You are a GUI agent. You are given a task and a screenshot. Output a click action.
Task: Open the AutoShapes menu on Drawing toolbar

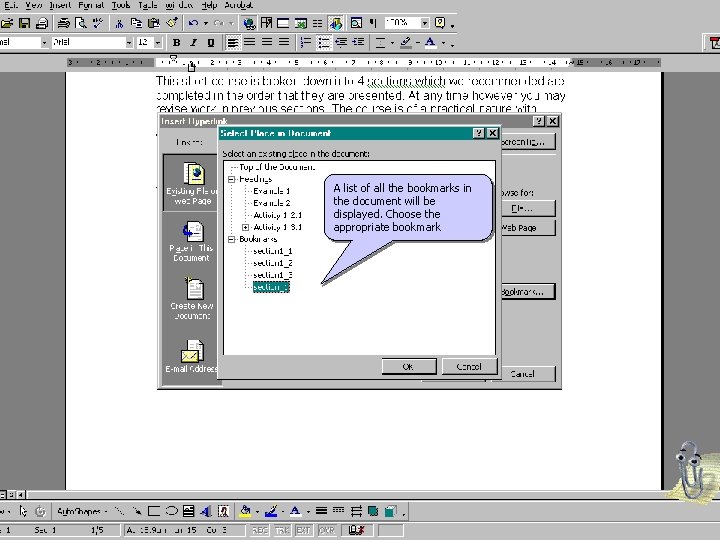(x=82, y=511)
